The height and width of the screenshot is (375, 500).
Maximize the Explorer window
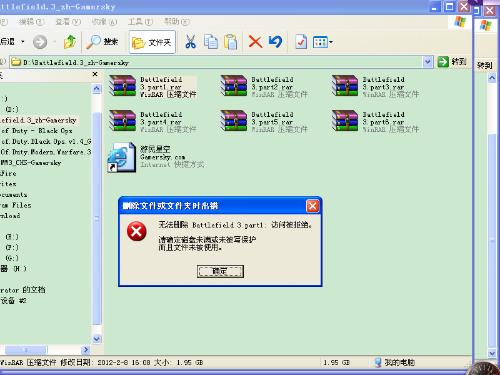[449, 7]
